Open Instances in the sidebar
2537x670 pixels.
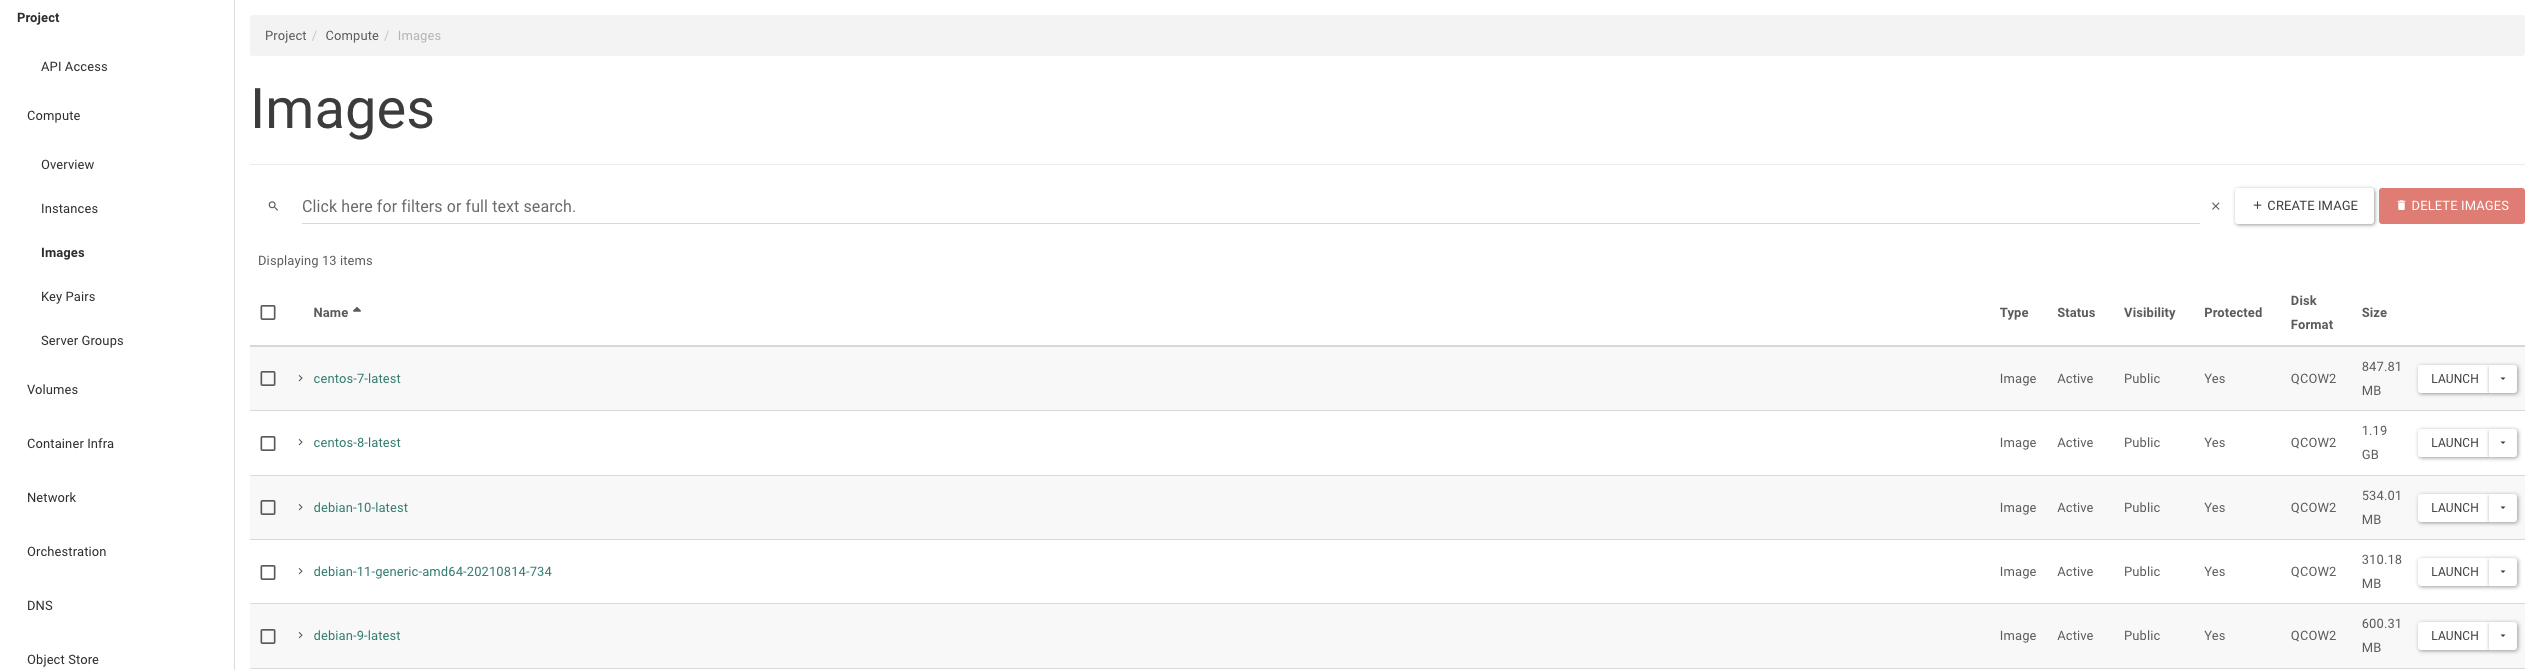(x=69, y=209)
